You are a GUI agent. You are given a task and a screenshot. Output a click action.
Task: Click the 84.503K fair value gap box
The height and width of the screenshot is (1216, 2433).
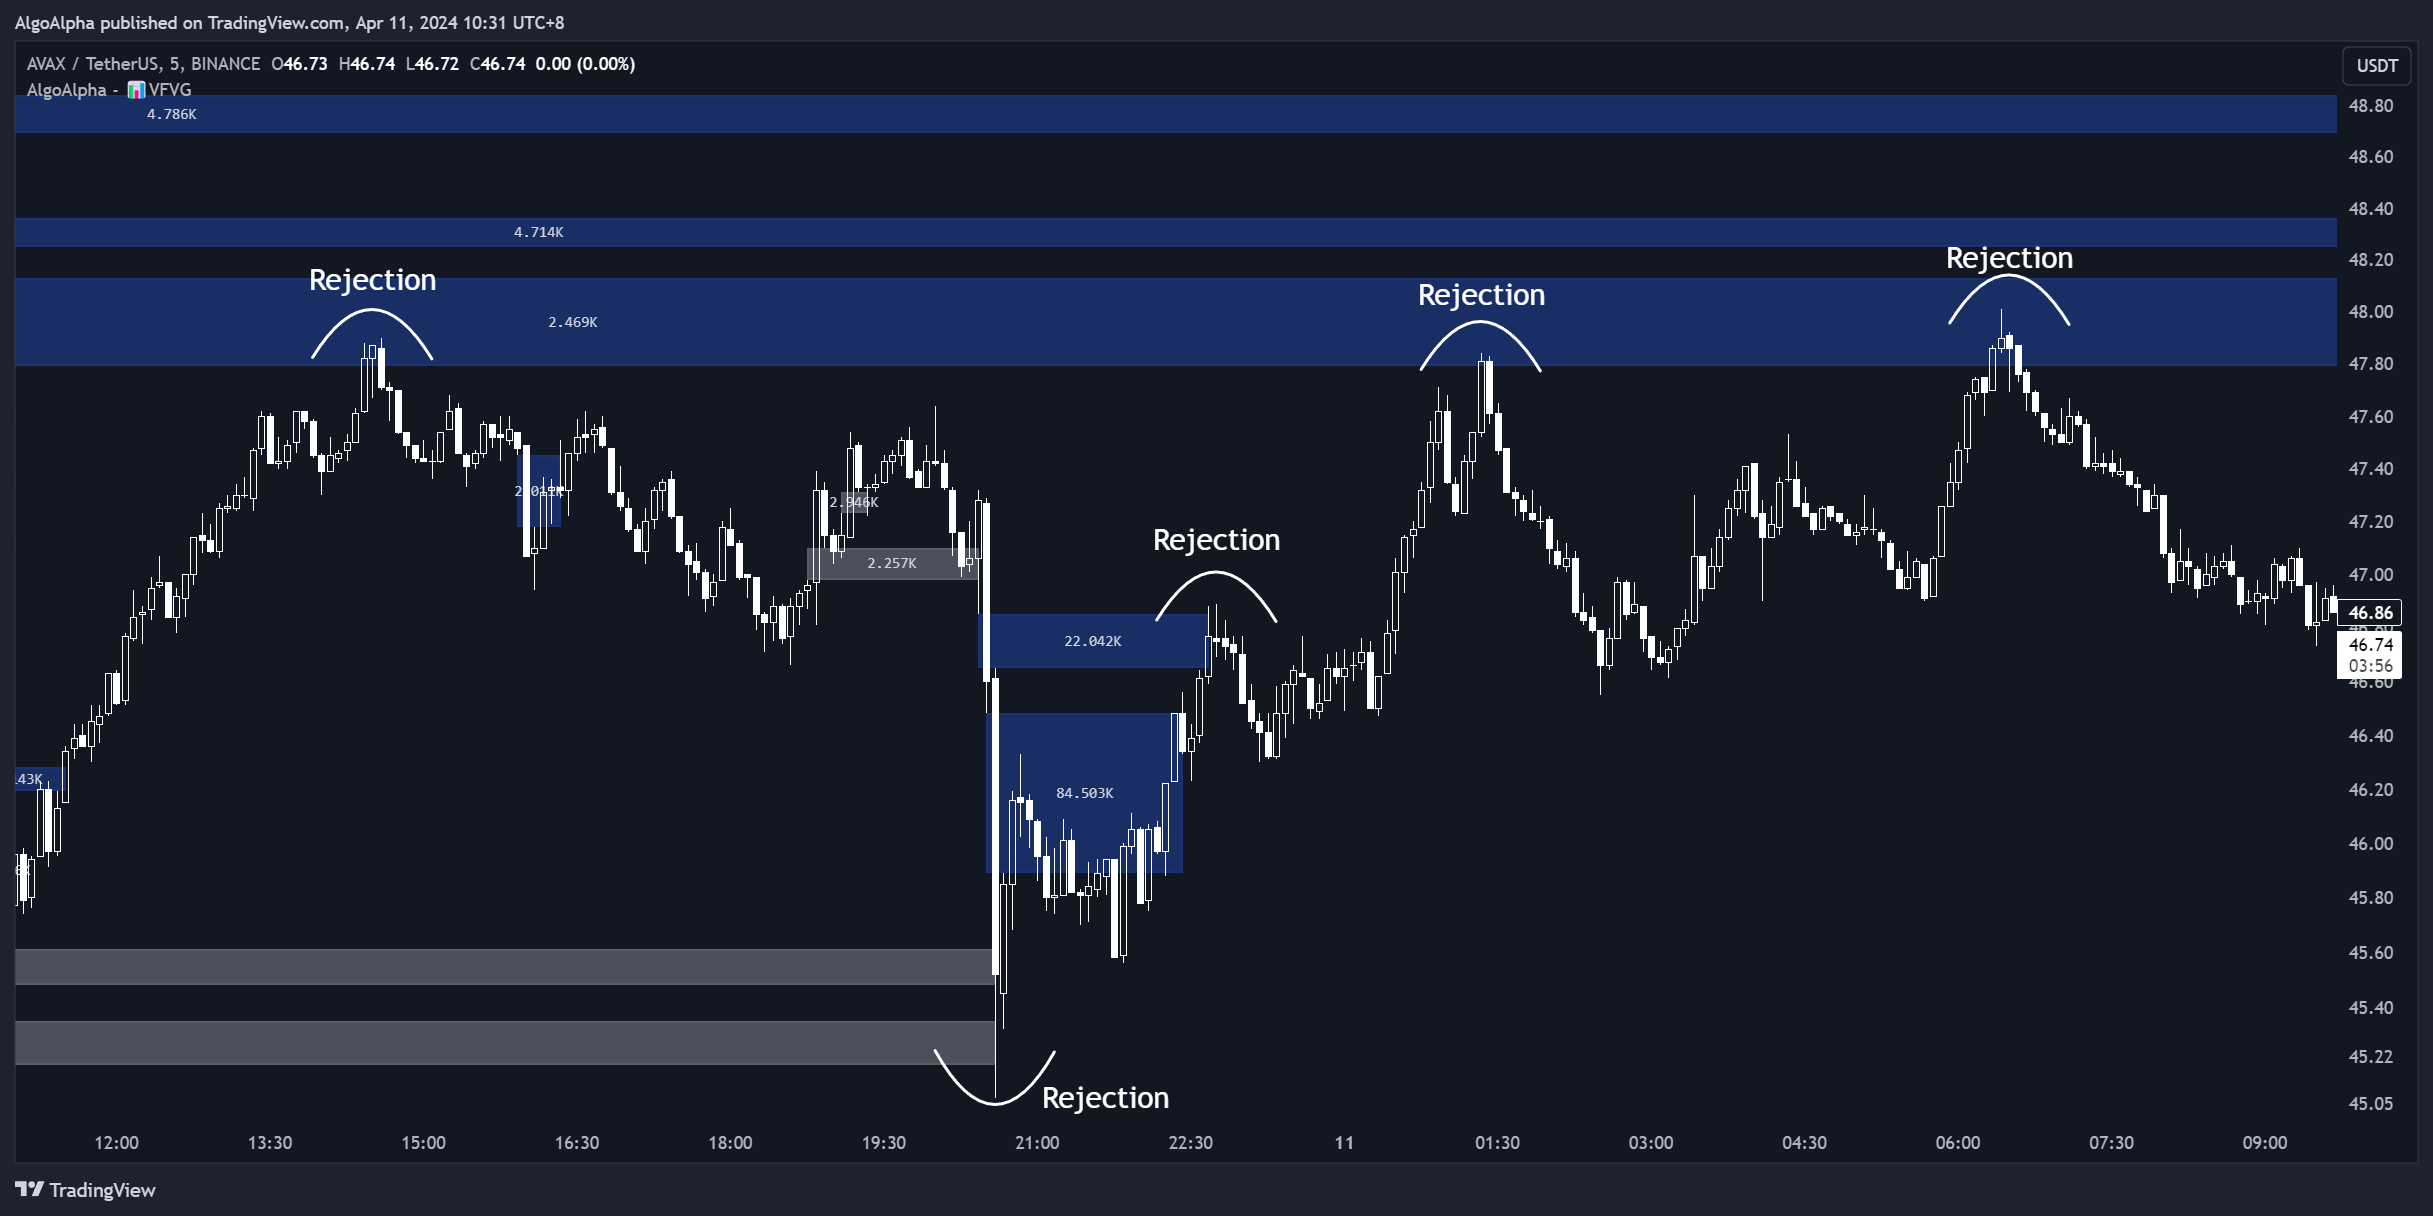[1085, 793]
